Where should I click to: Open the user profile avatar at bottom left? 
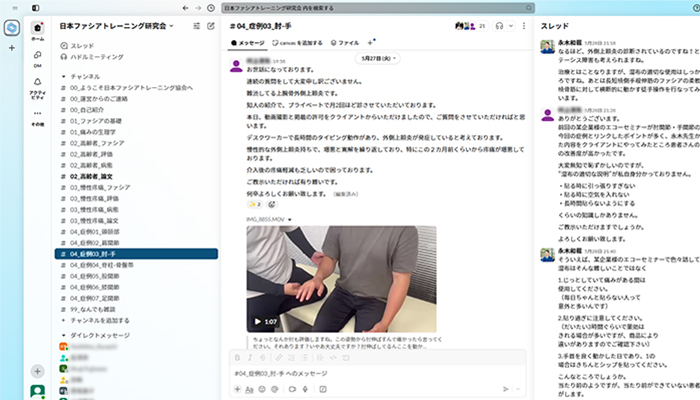(x=38, y=391)
